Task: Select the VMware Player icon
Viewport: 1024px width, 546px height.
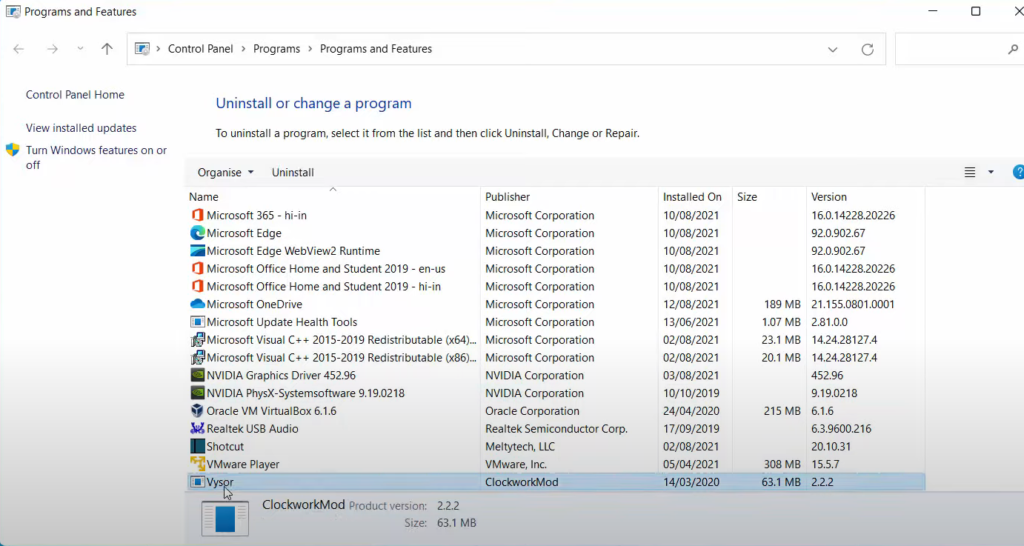Action: (x=197, y=465)
